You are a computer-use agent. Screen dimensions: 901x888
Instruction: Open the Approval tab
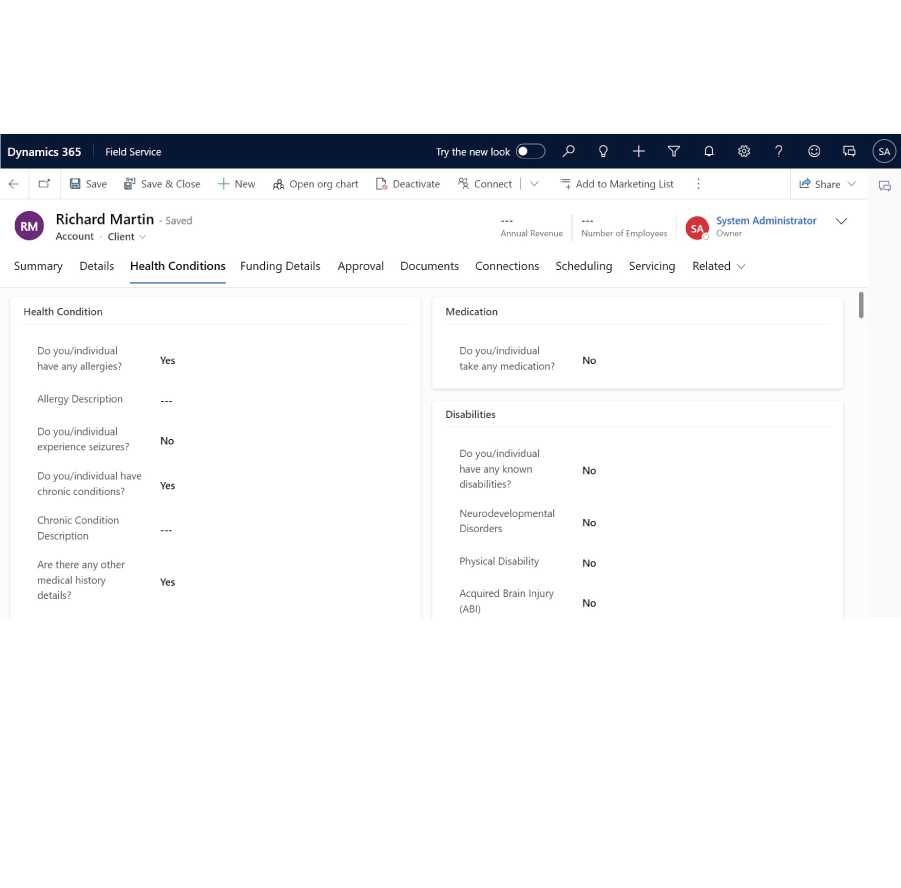pos(360,266)
